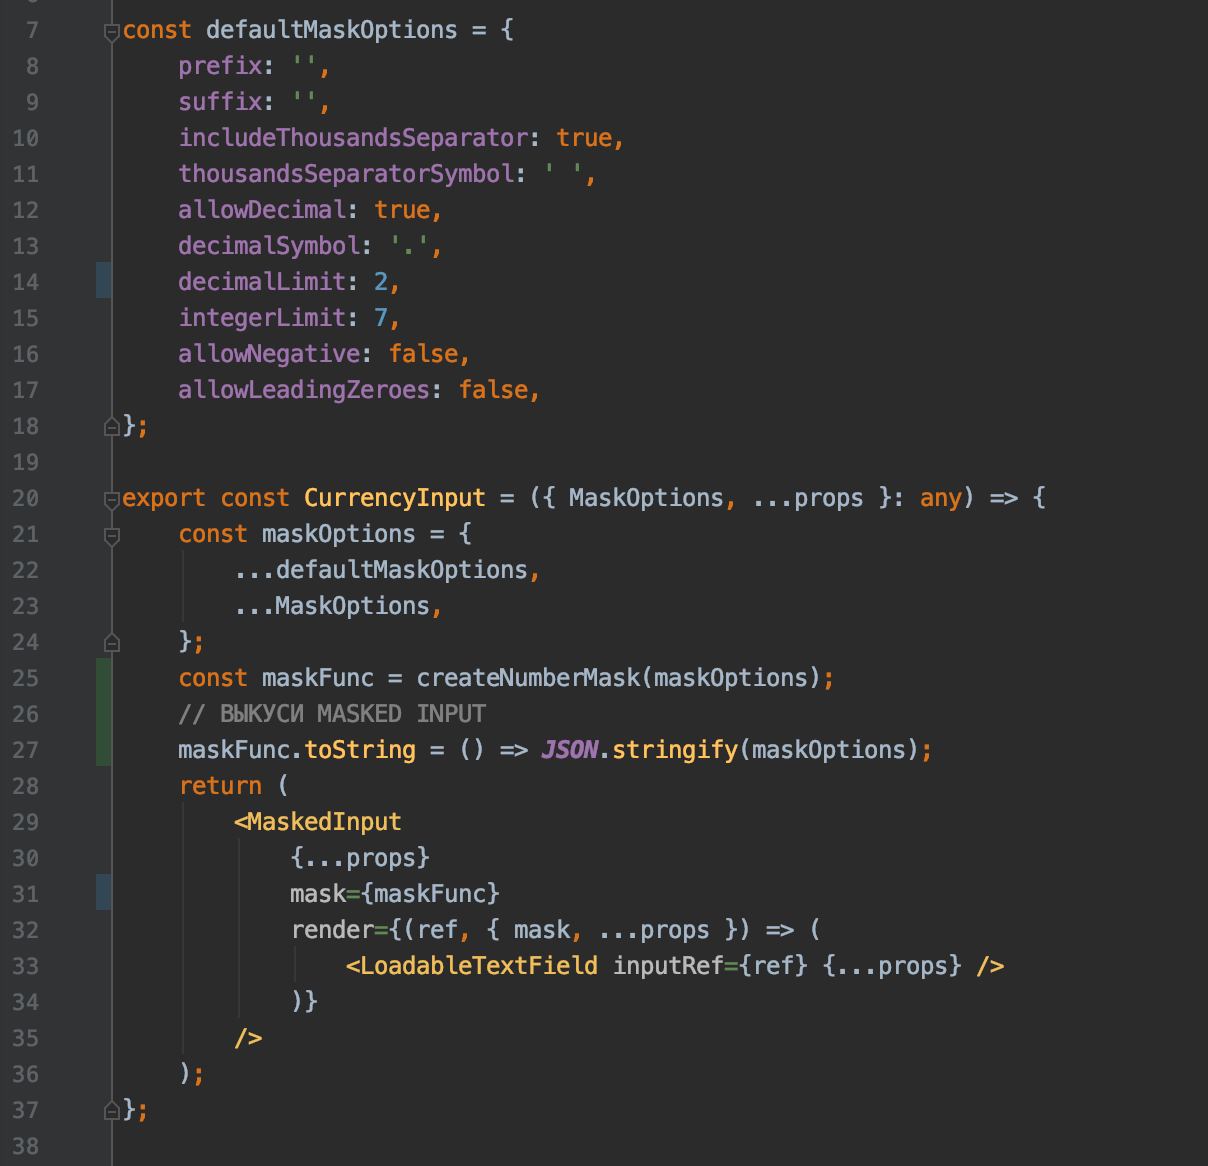This screenshot has height=1166, width=1208.
Task: Click the decimalSymbol property key
Action: coord(269,246)
